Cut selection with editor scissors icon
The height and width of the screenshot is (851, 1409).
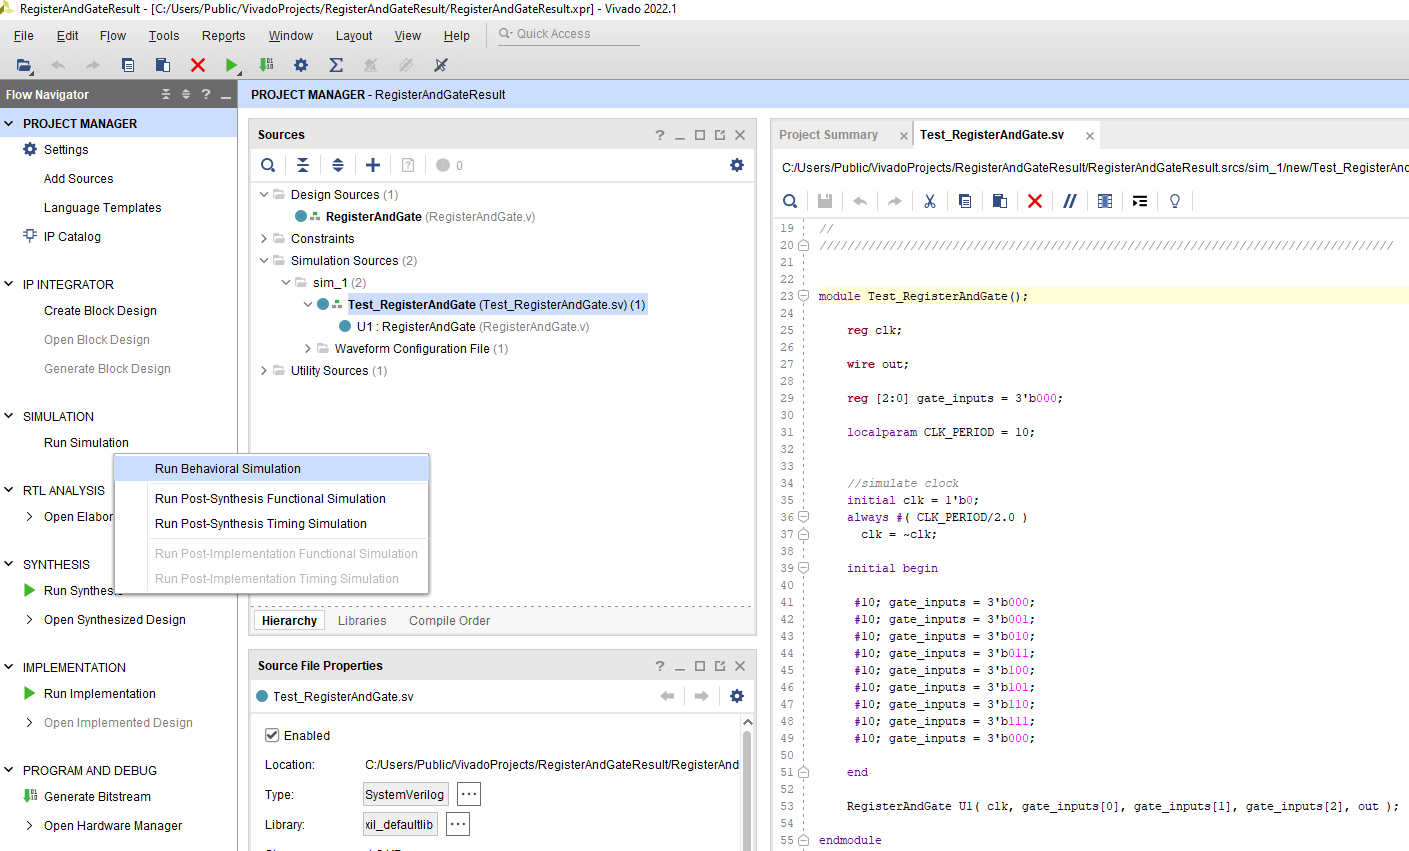click(930, 201)
